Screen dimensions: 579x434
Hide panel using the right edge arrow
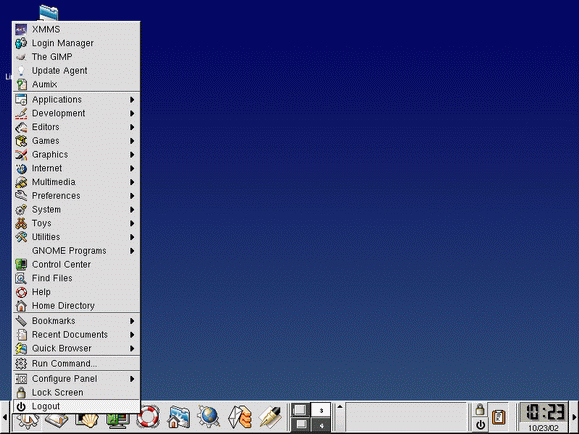[574, 417]
